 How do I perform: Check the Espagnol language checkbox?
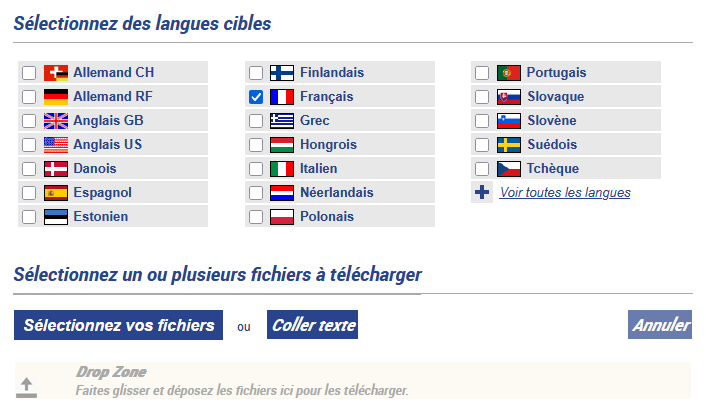29,193
